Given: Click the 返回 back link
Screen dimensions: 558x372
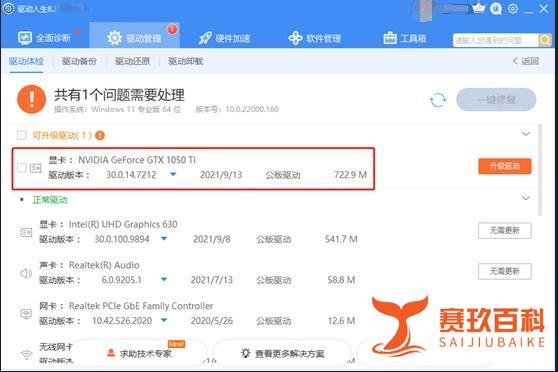Looking at the screenshot, I should click(526, 61).
